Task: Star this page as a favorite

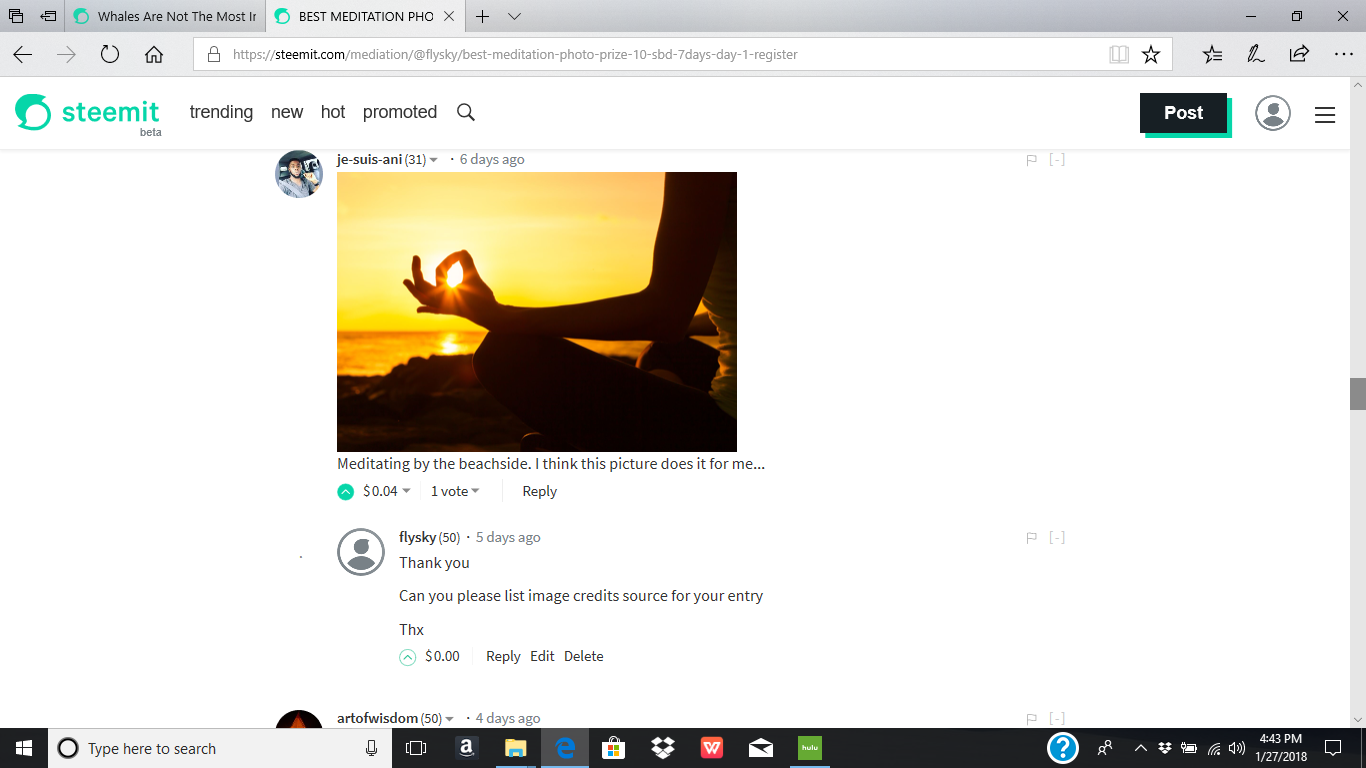Action: pos(1151,54)
